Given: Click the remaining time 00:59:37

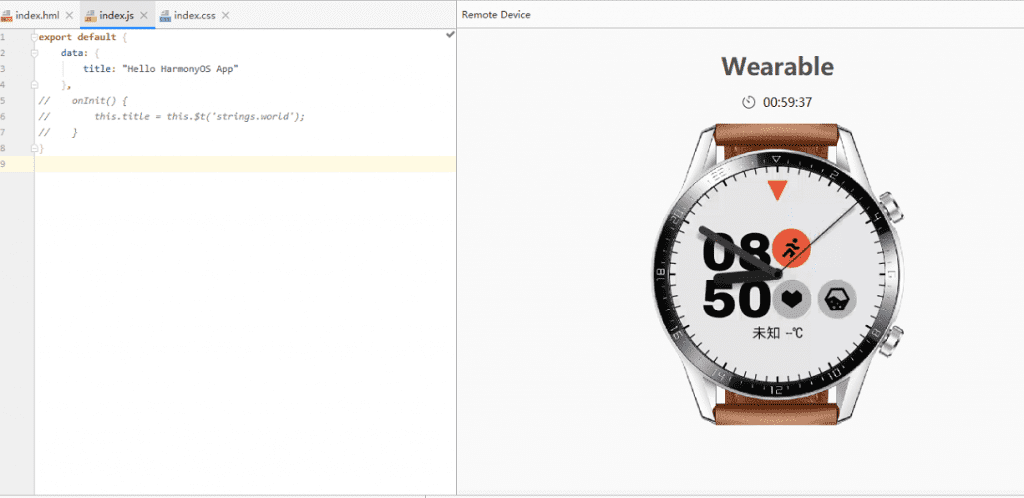Looking at the screenshot, I should (788, 102).
